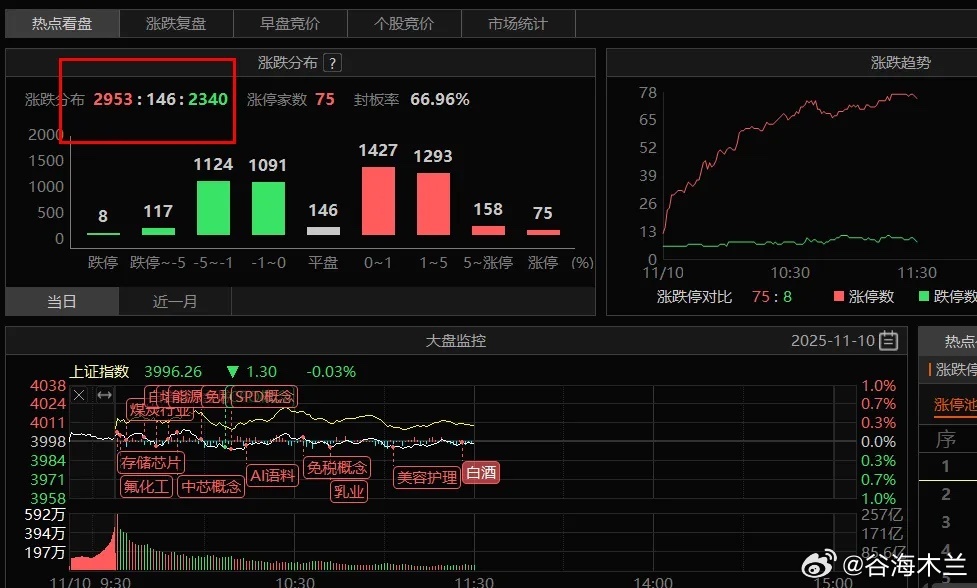Viewport: 977px width, 588px height.
Task: Toggle the 跌停数 series via green legend marker
Action: click(926, 295)
